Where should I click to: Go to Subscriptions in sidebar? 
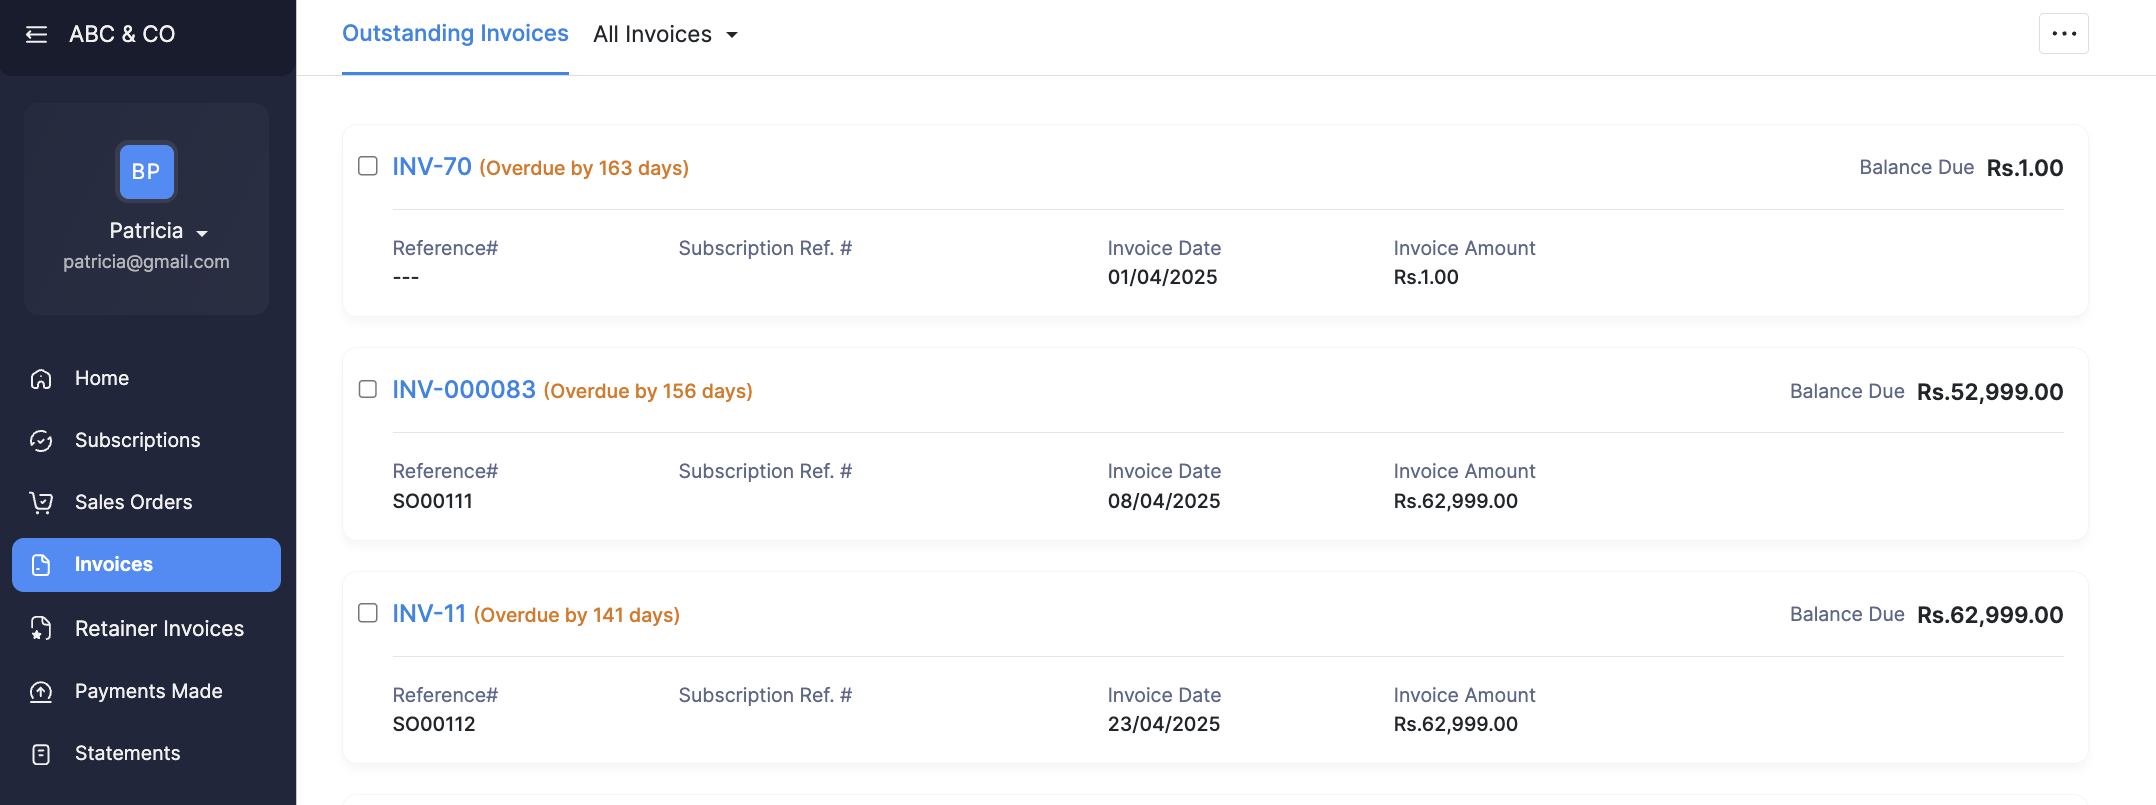[x=137, y=441]
